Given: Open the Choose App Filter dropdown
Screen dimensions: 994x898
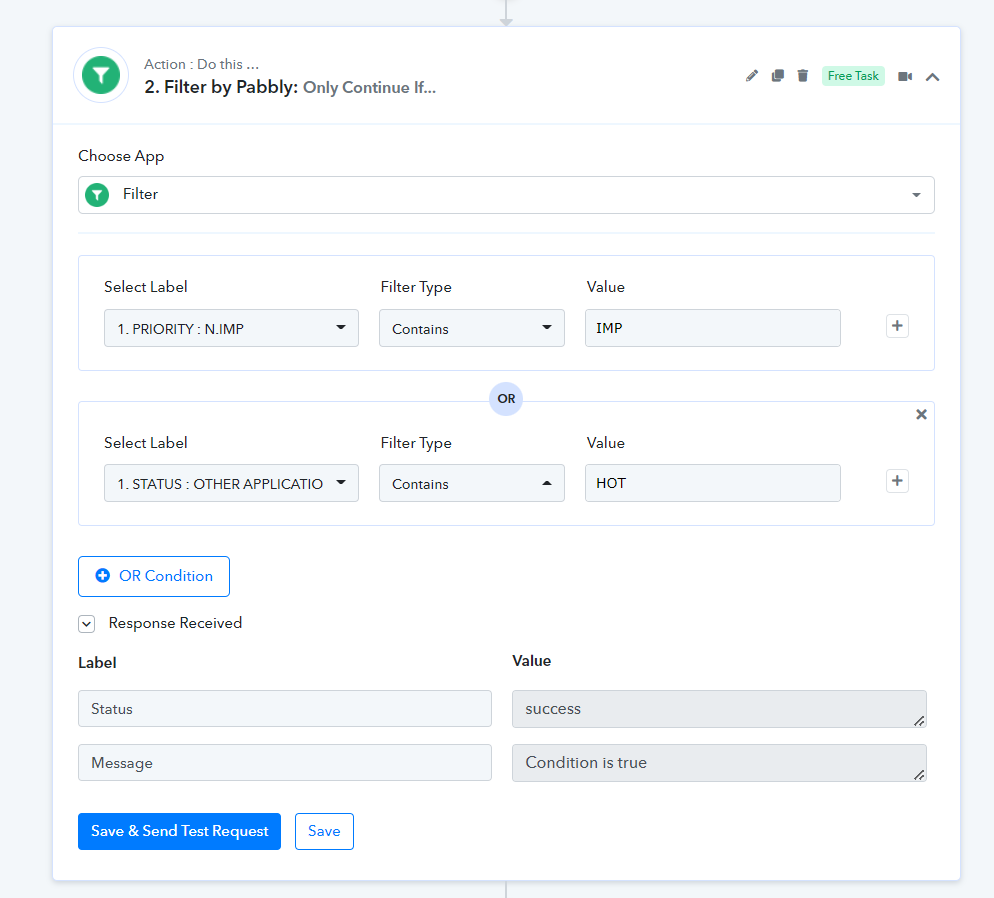Looking at the screenshot, I should pyautogui.click(x=506, y=195).
